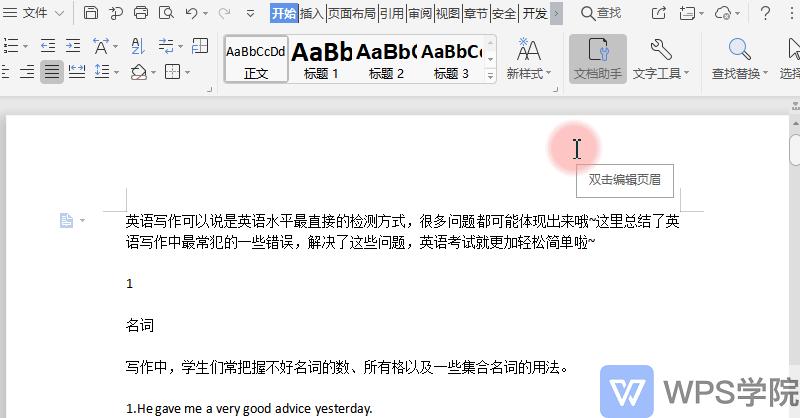Screen dimensions: 800x418
Task: Select the 章节 tab
Action: coord(476,13)
